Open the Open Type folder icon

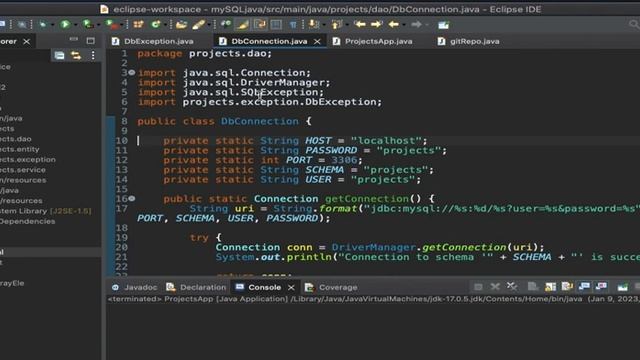click(x=181, y=24)
